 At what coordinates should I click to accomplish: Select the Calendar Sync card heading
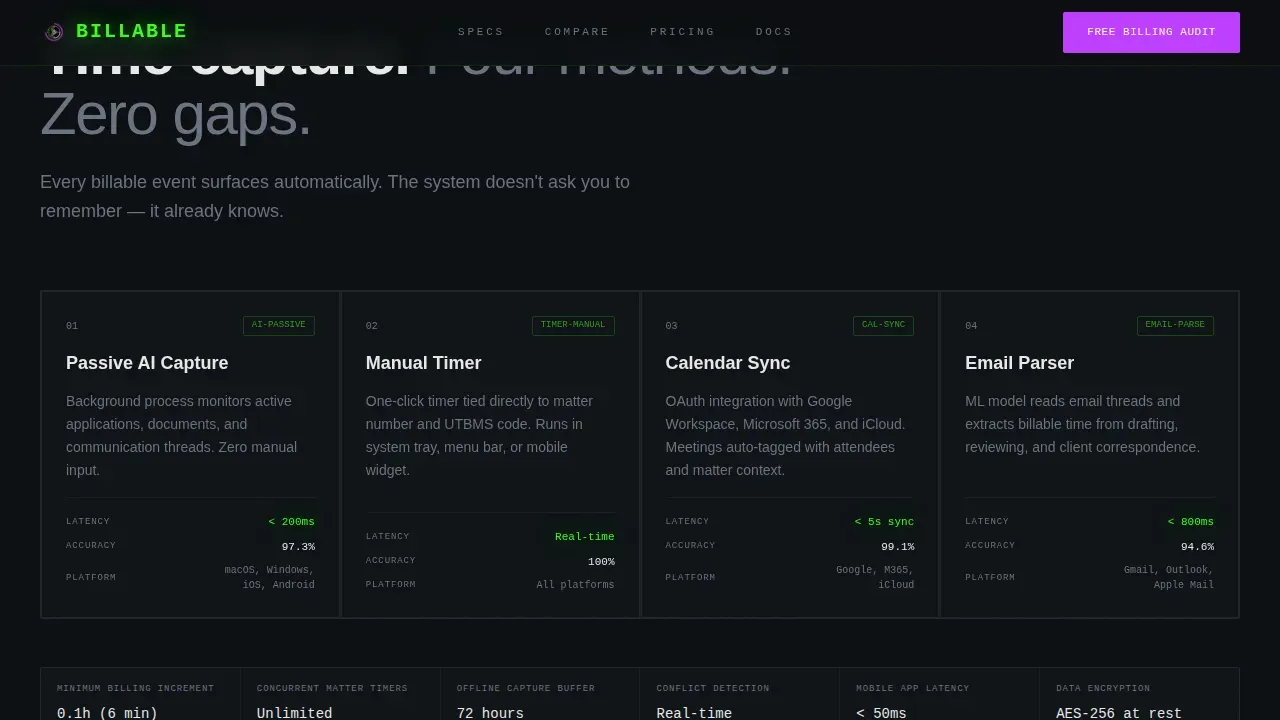(728, 363)
